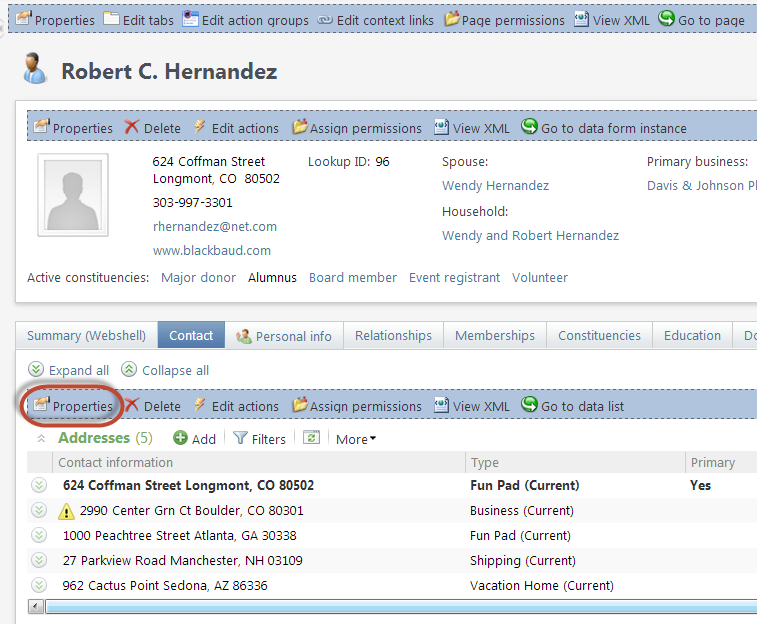Expand all sections

pyautogui.click(x=69, y=370)
